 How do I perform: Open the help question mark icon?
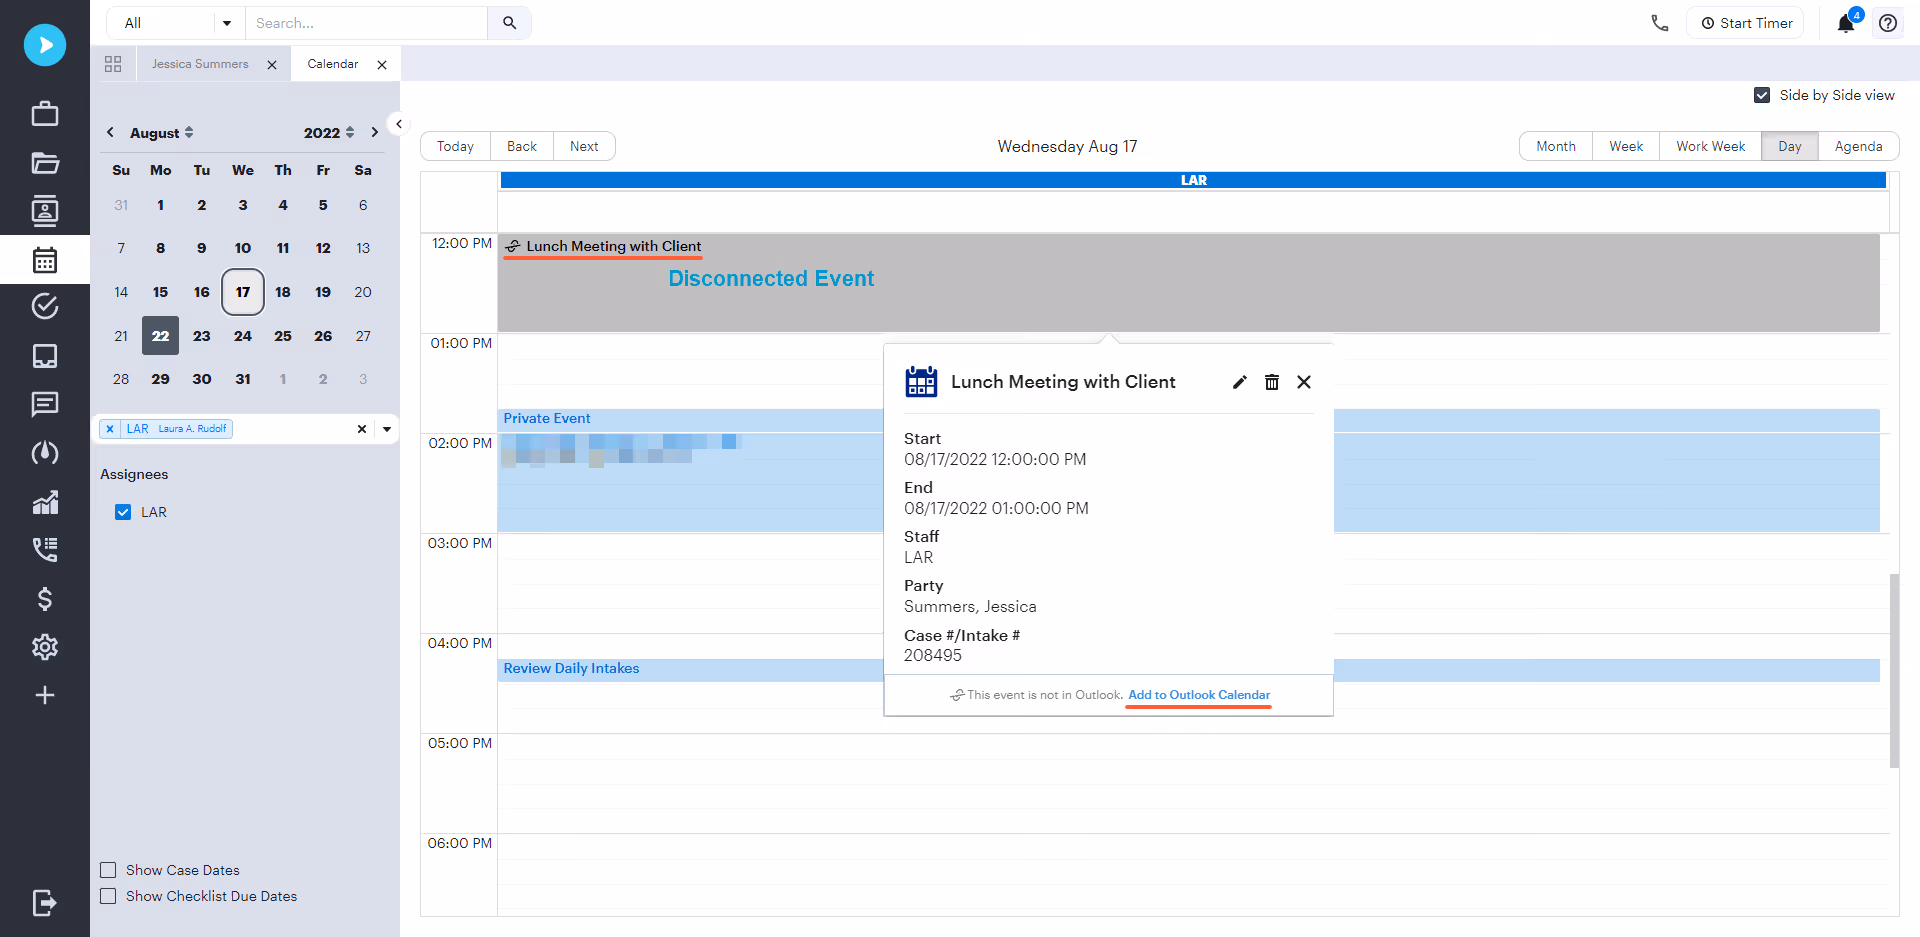(1888, 23)
